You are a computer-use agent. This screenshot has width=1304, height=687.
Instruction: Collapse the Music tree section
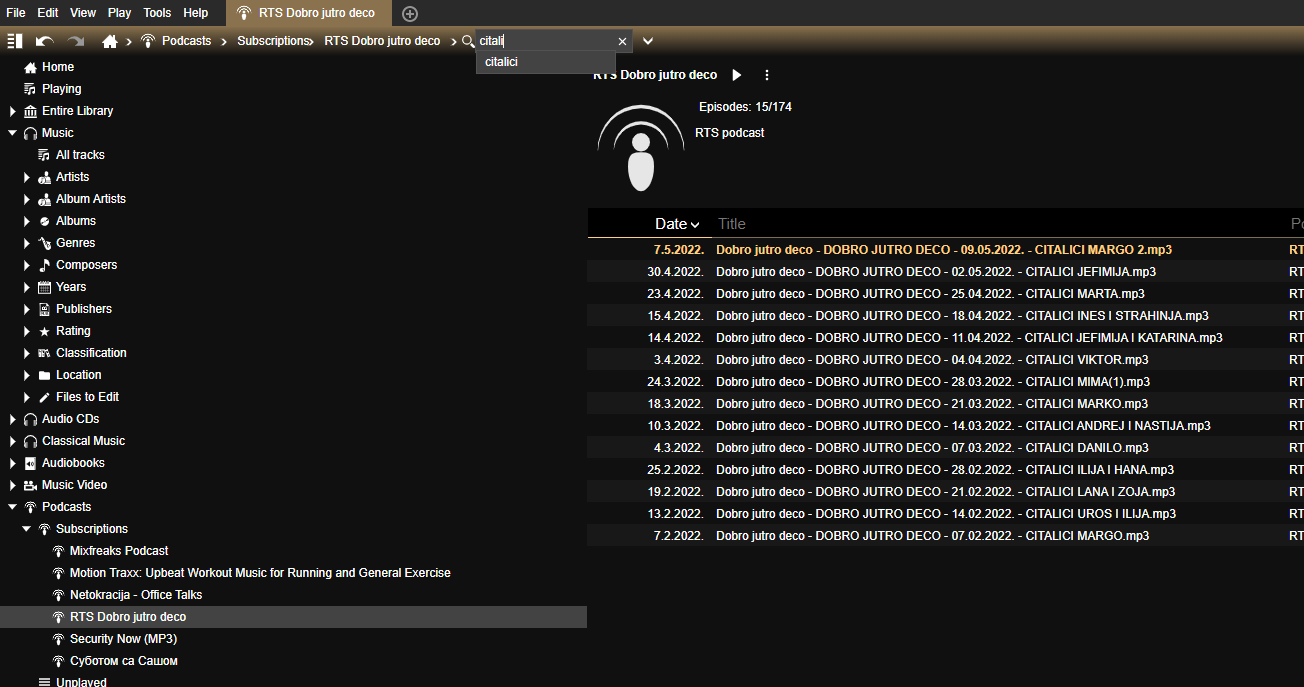12,133
